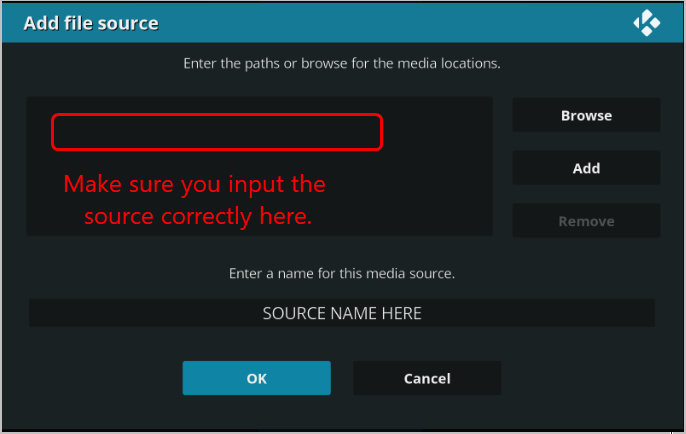686x434 pixels.
Task: Edit the SOURCE NAME HERE field
Action: [x=342, y=313]
